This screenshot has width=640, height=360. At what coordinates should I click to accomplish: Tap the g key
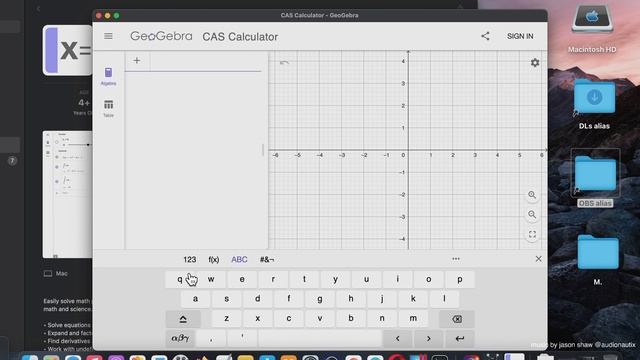point(320,299)
